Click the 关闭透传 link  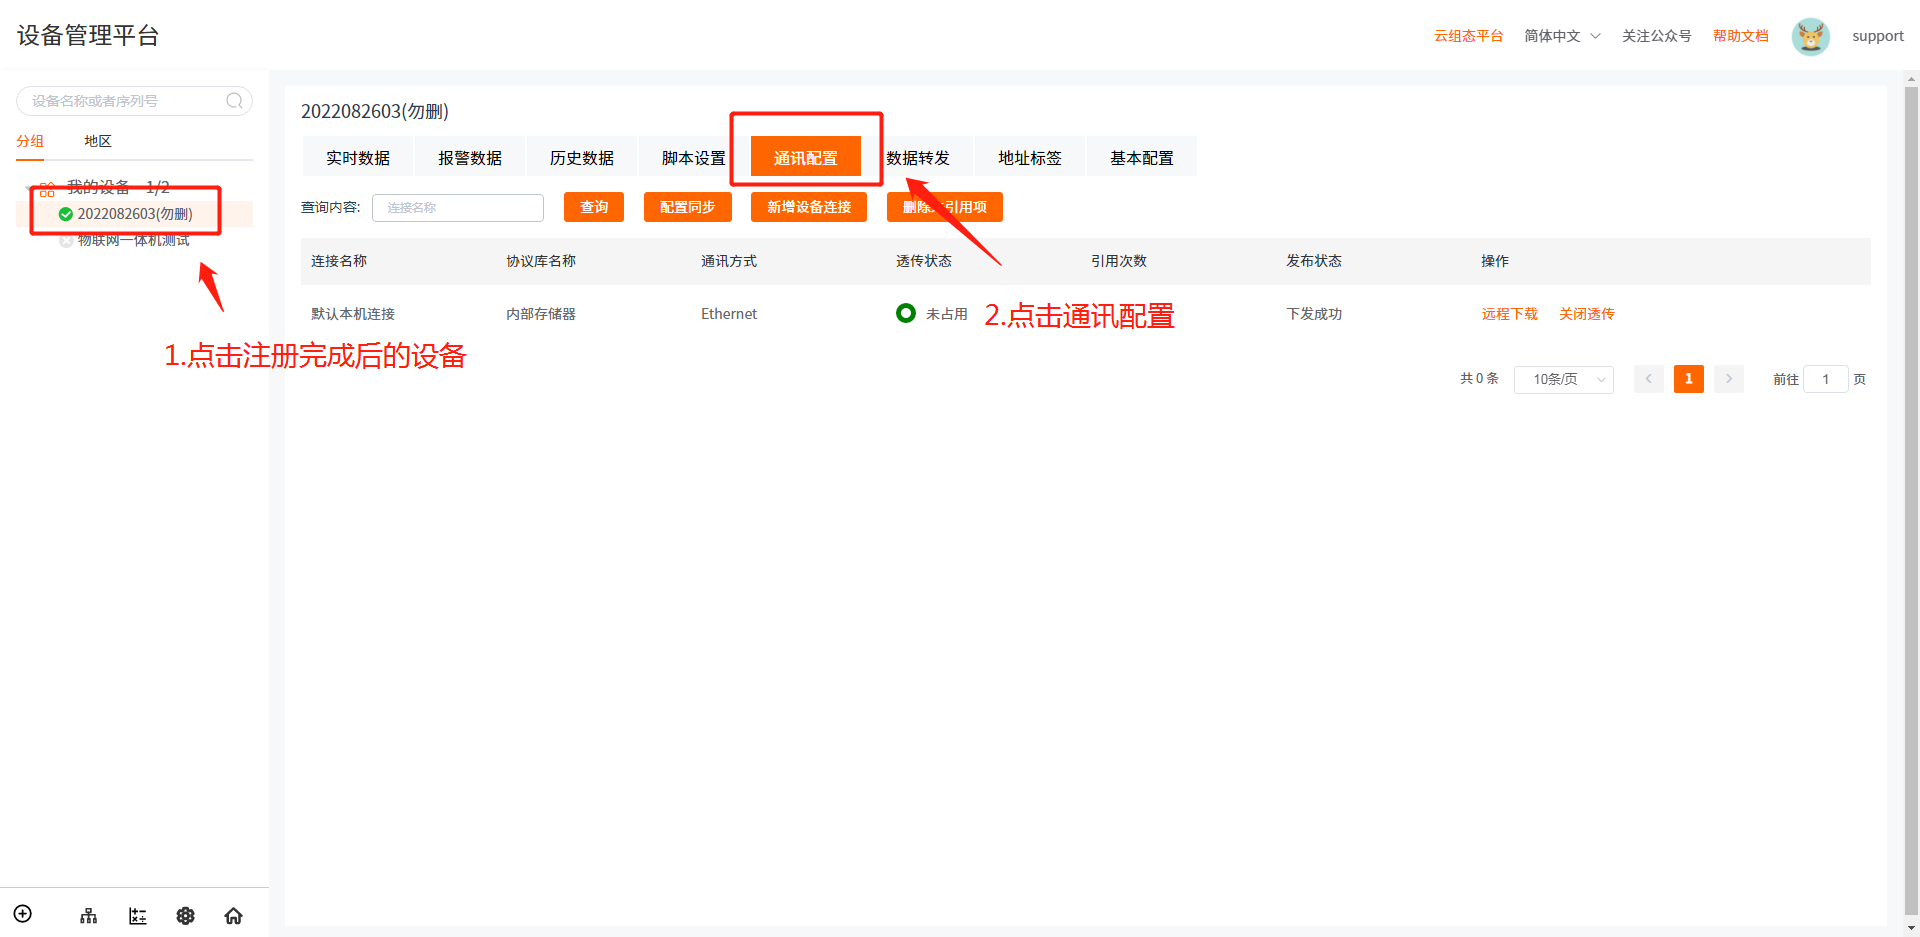click(x=1587, y=314)
